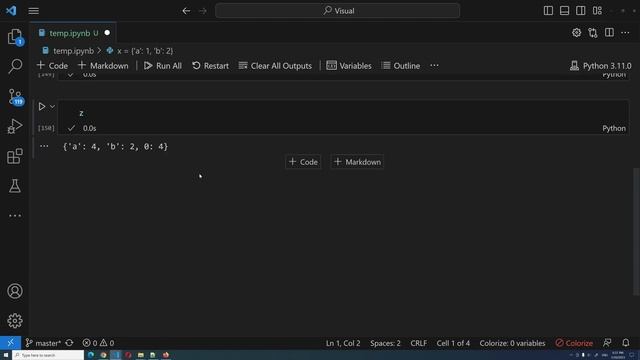Open the Run and Debug view
640x360 pixels.
(15, 126)
